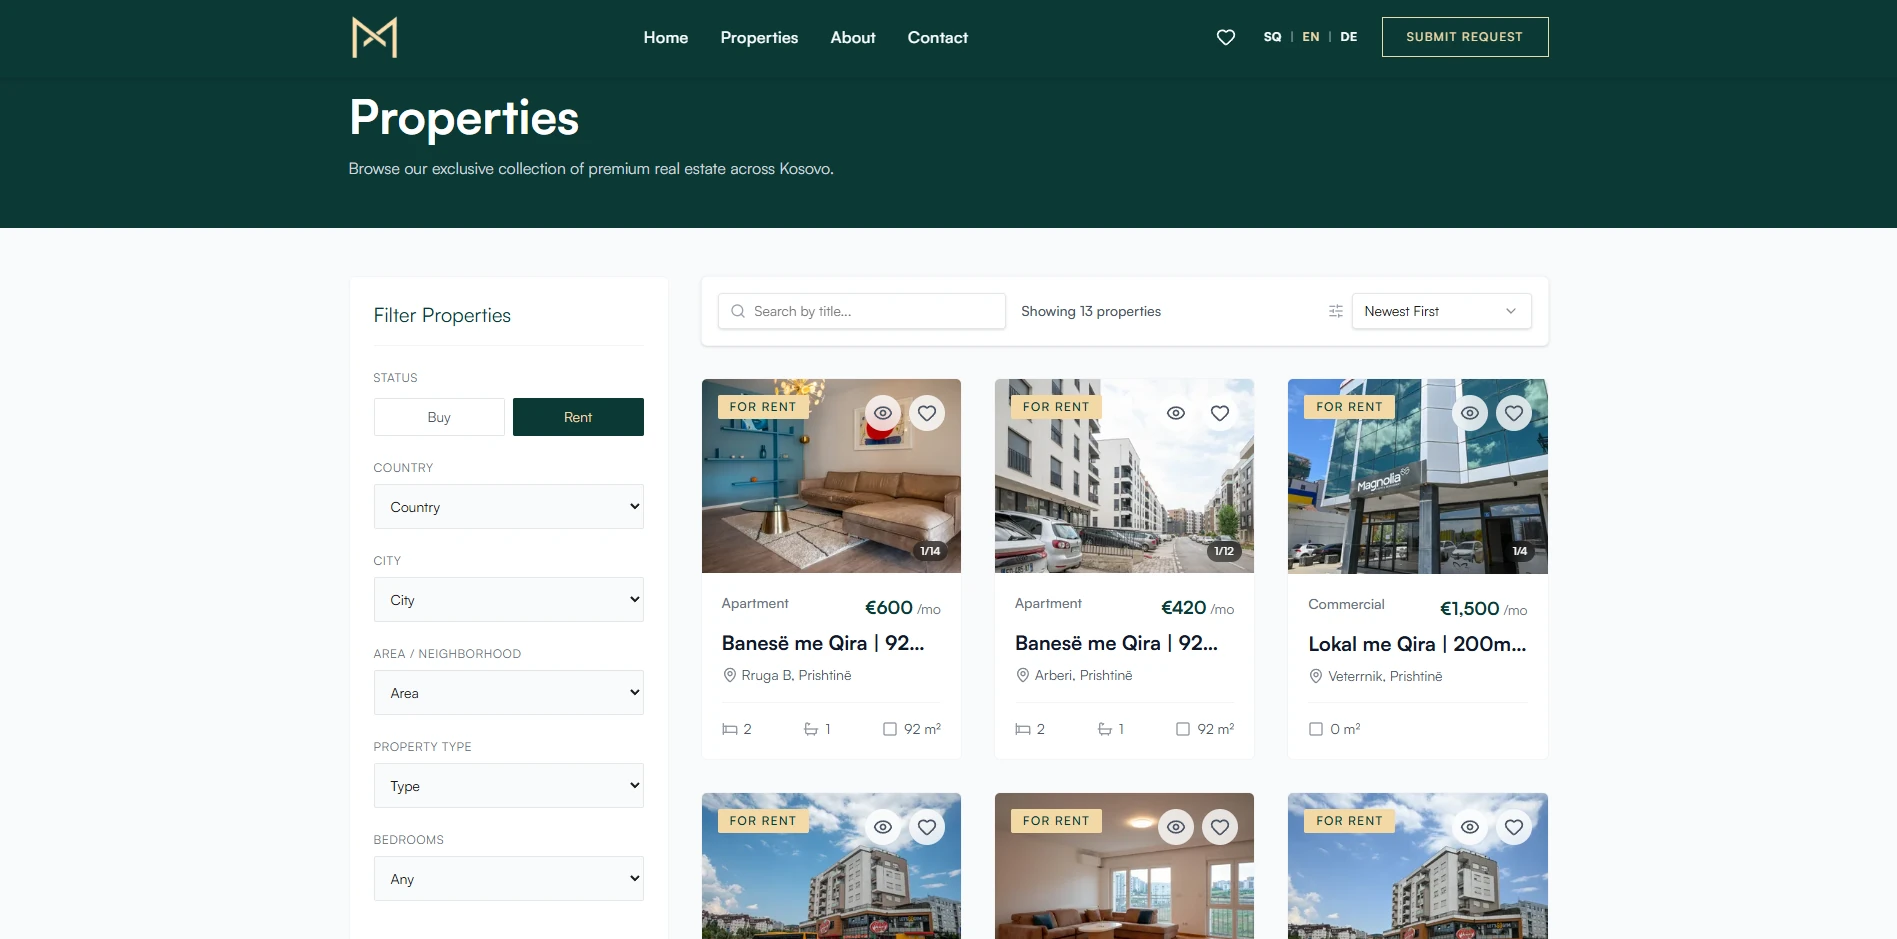Viewport: 1897px width, 939px height.
Task: Click heart icon on second-row first card
Action: pos(927,827)
